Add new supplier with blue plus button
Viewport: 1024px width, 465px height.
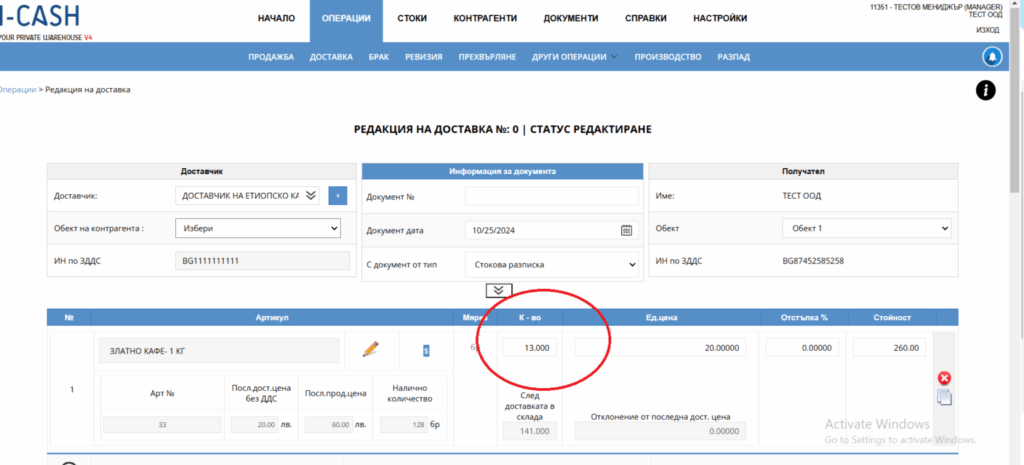pos(337,196)
